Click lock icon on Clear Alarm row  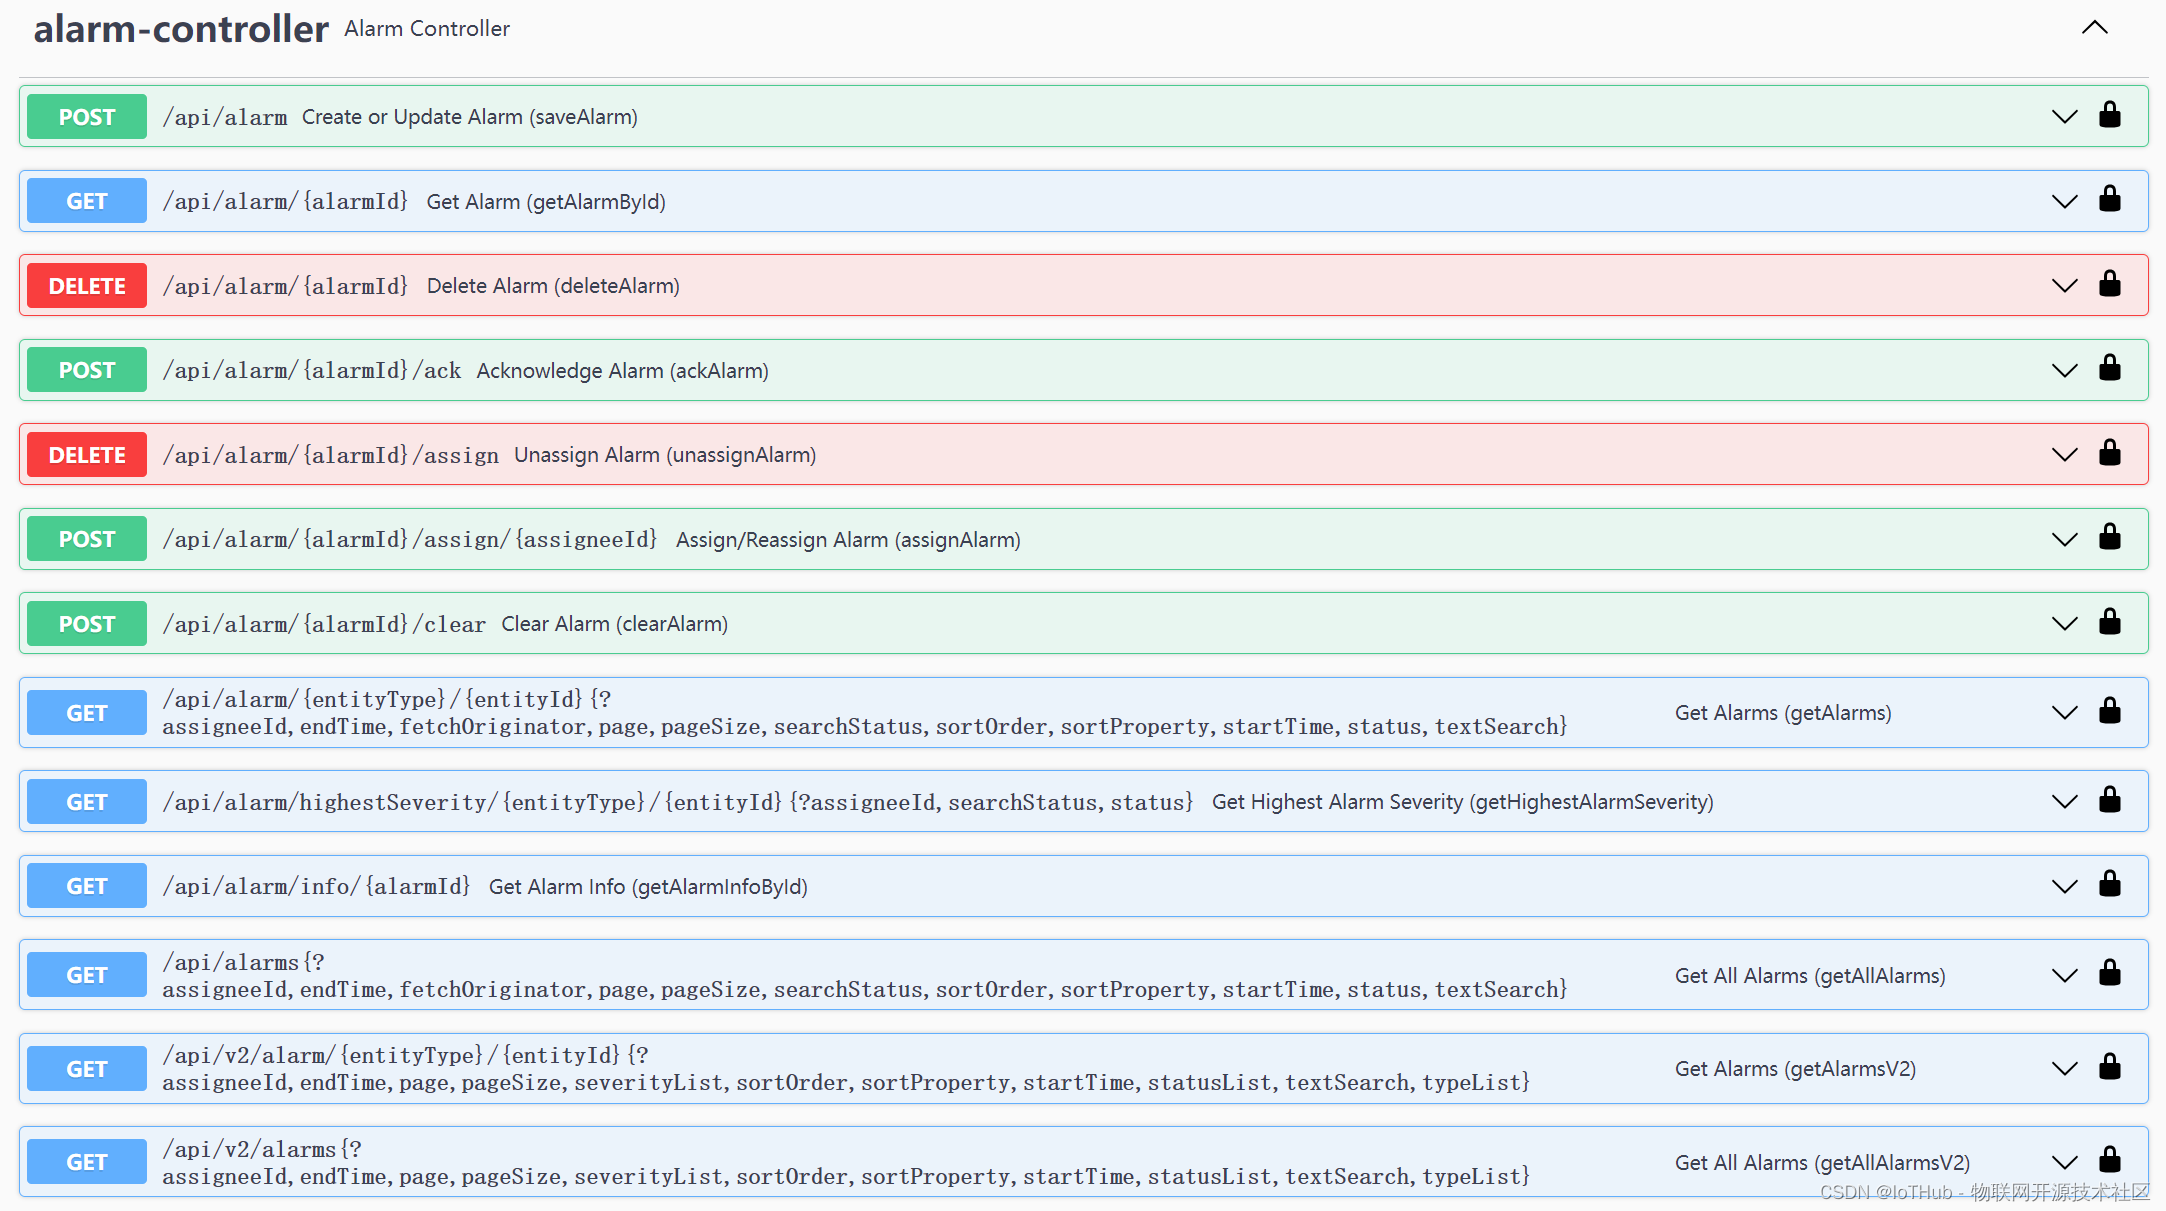coord(2110,622)
